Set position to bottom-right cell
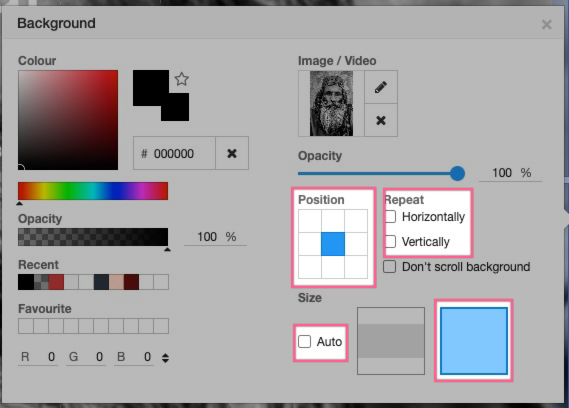This screenshot has height=408, width=569. tap(356, 267)
